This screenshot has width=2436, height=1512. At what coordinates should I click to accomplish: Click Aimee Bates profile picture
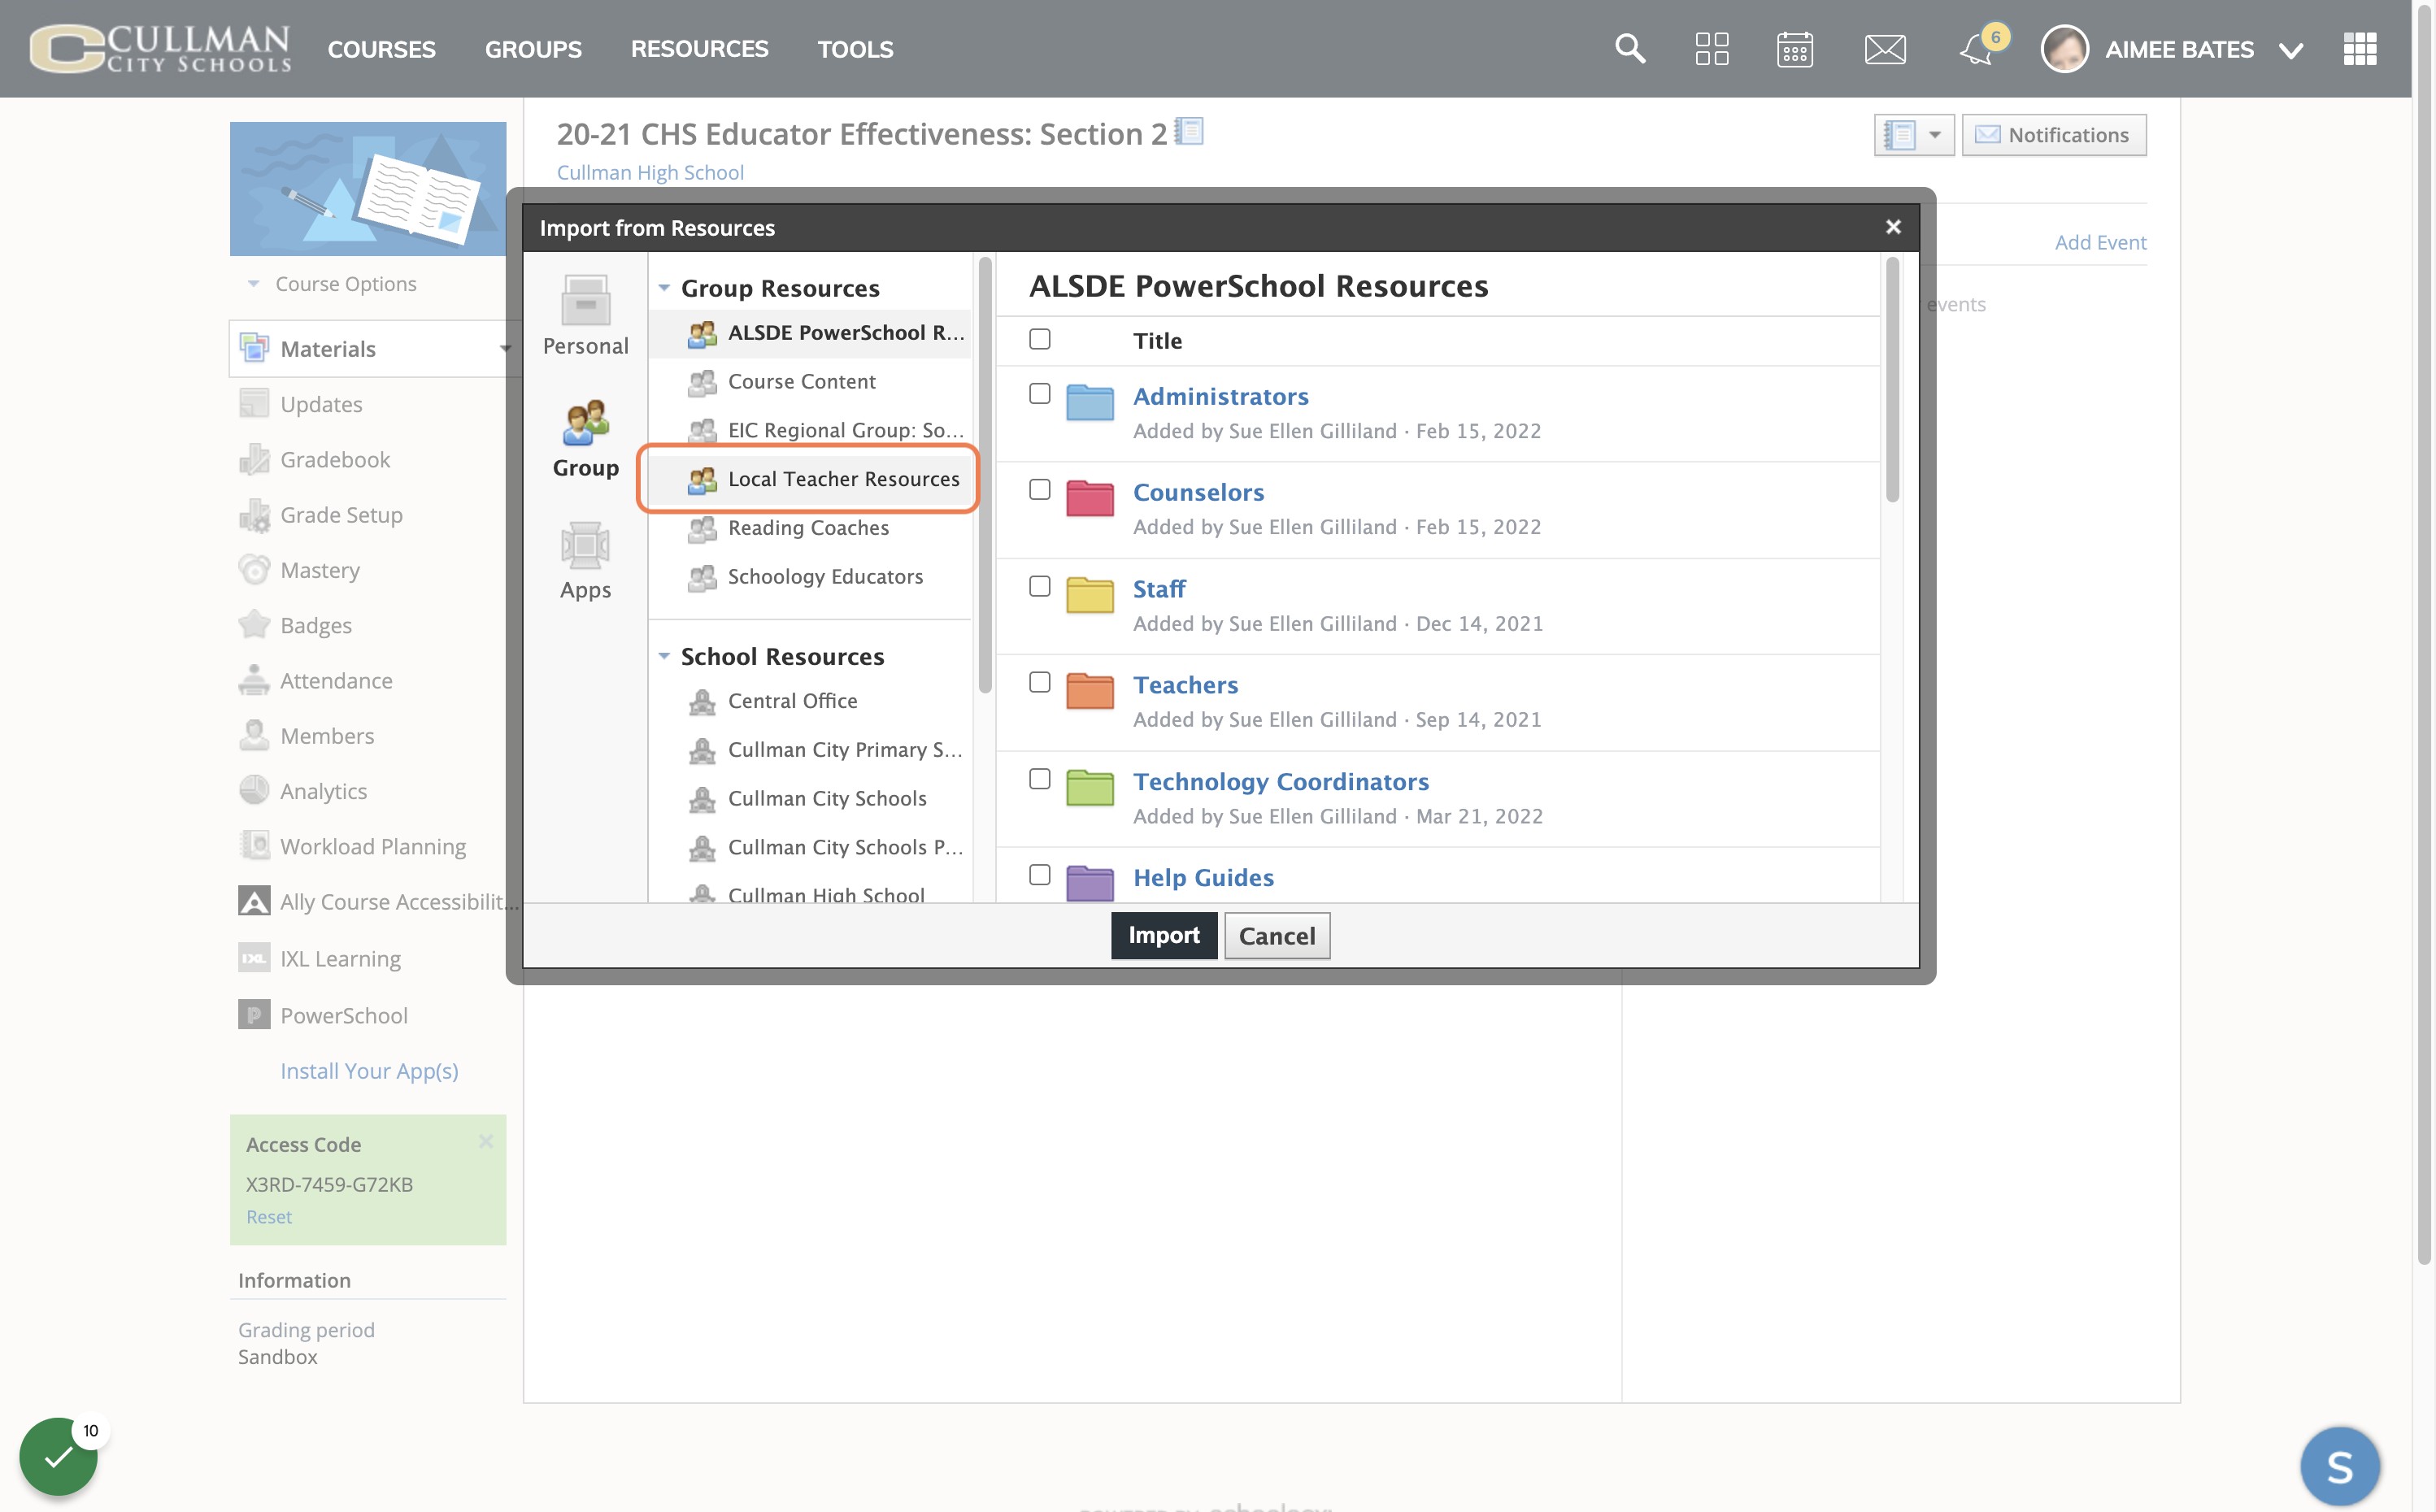(x=2064, y=48)
